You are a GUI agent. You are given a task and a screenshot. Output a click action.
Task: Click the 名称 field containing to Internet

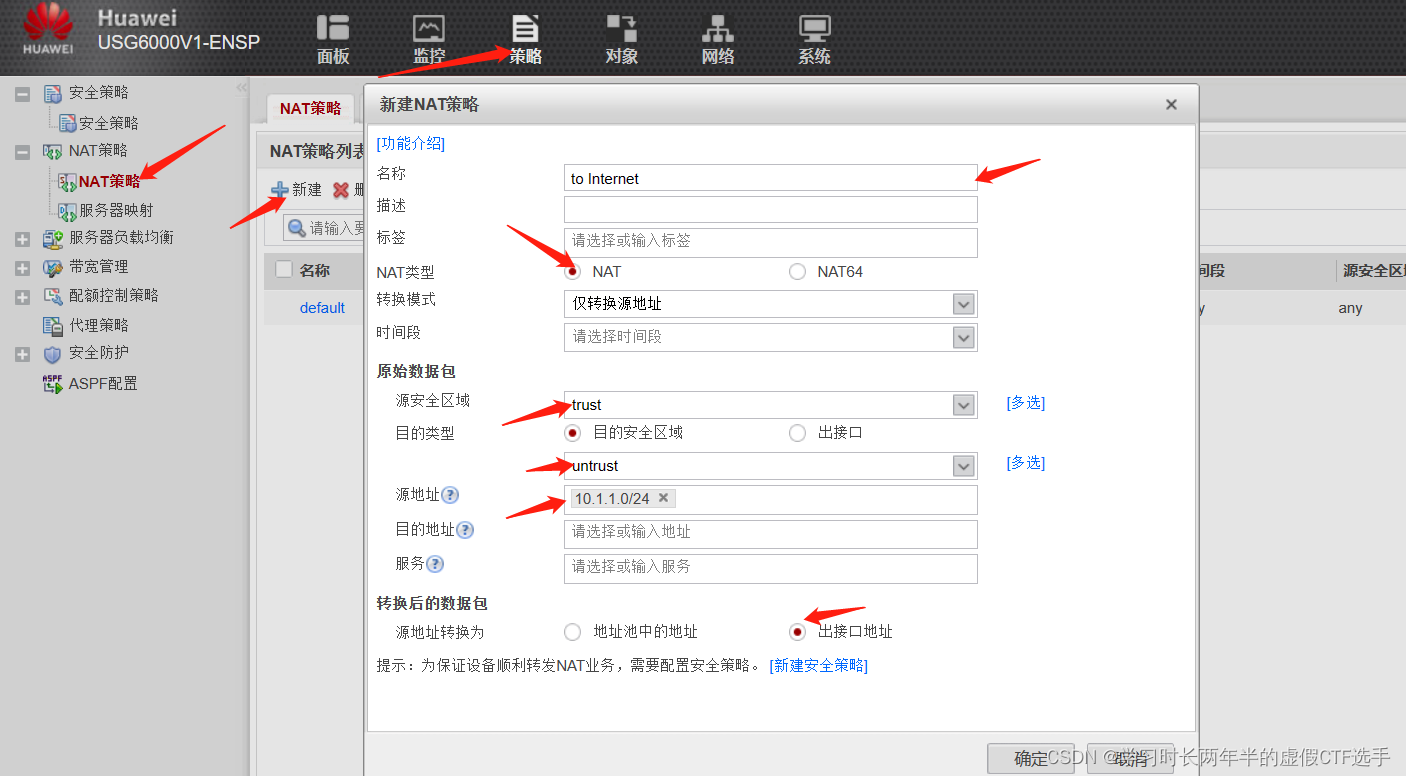770,178
